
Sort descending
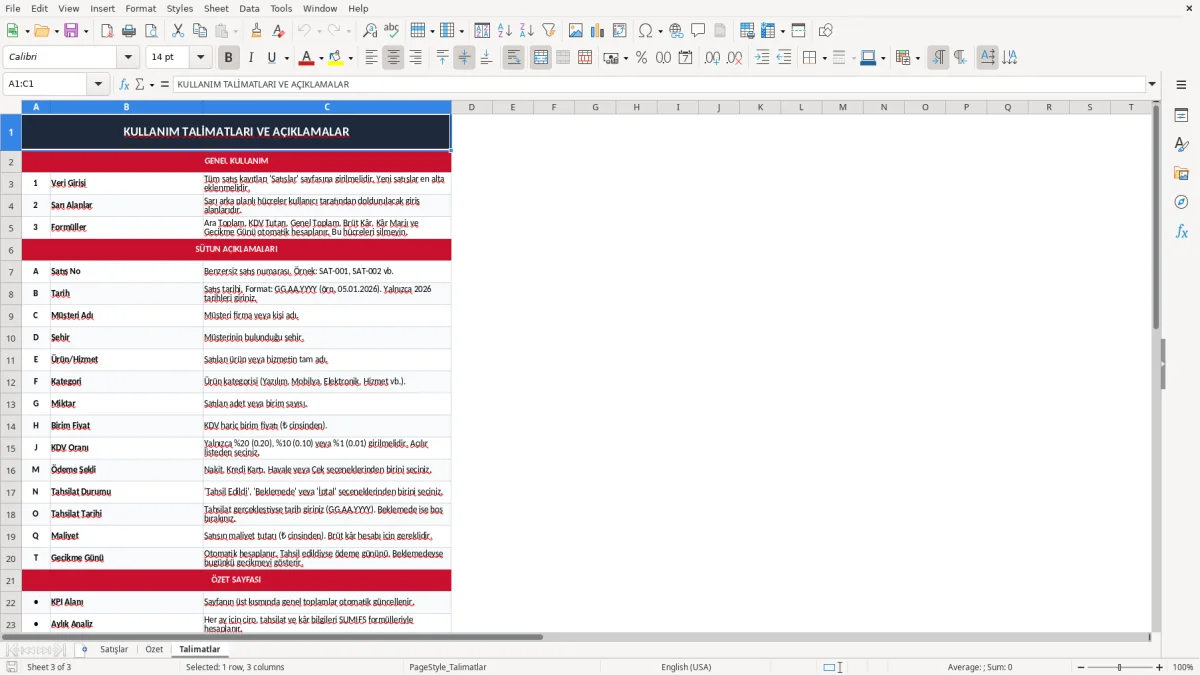[x=527, y=31]
